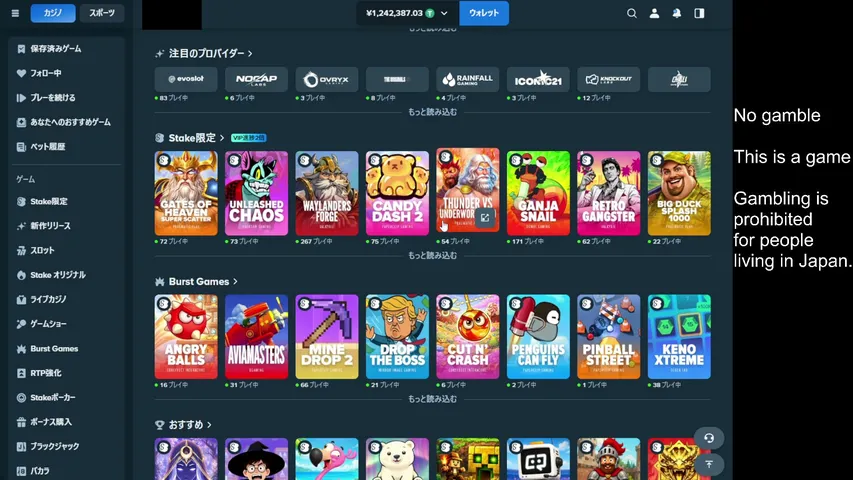This screenshot has width=853, height=480.
Task: Open Waylanders Forge game thumbnail
Action: click(327, 193)
